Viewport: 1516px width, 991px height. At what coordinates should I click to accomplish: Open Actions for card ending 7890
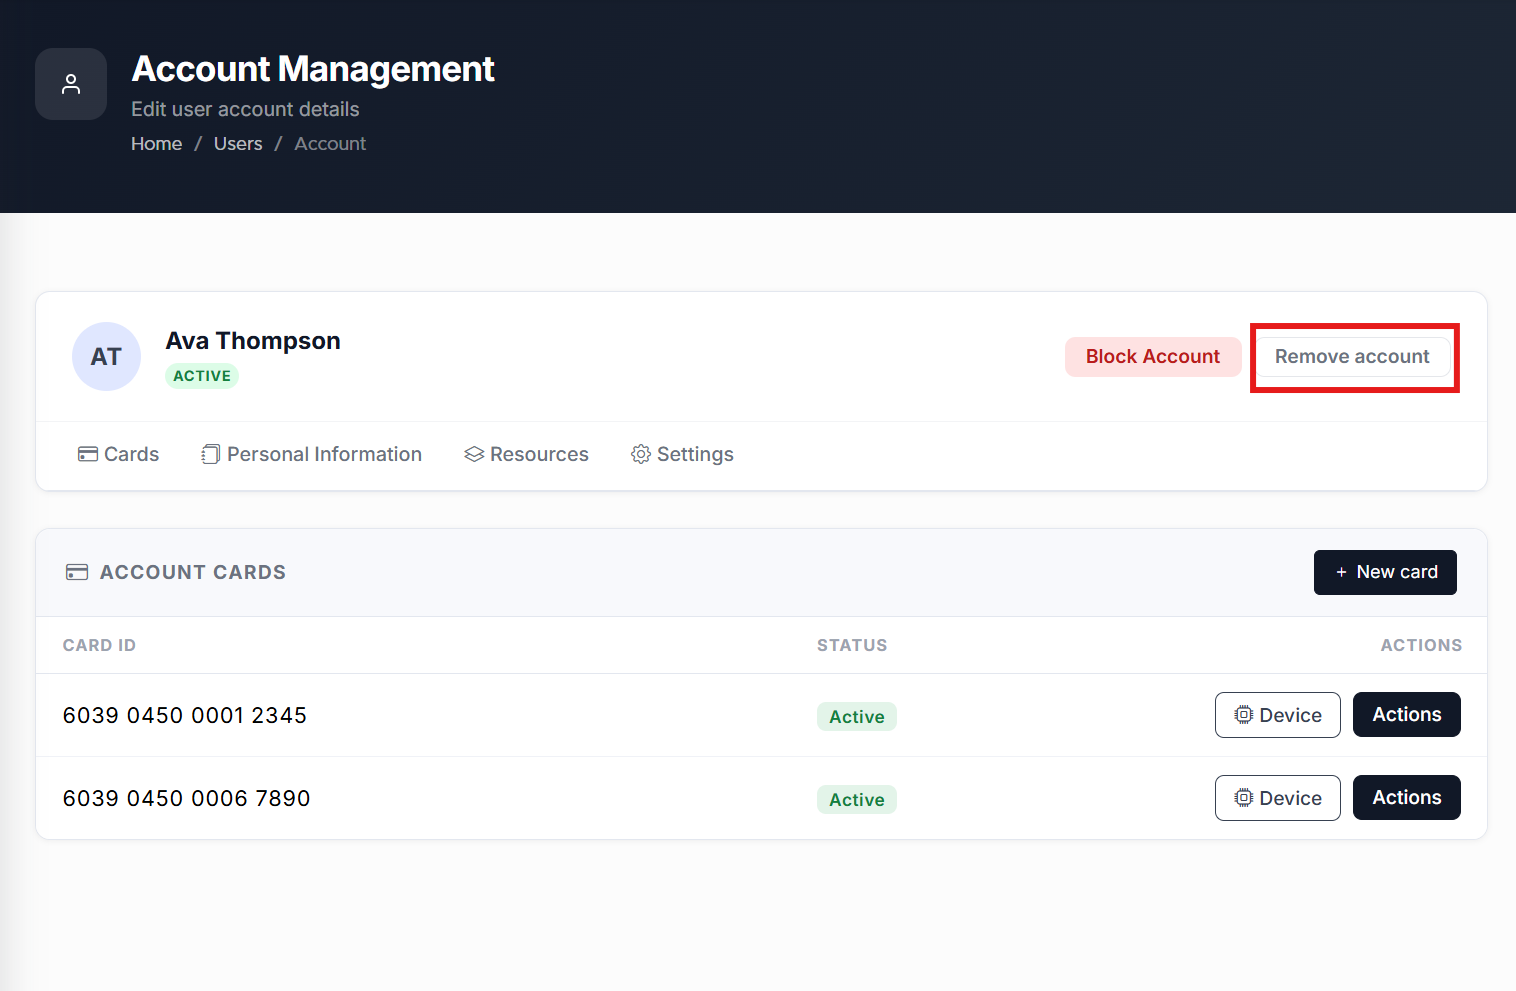pyautogui.click(x=1407, y=798)
